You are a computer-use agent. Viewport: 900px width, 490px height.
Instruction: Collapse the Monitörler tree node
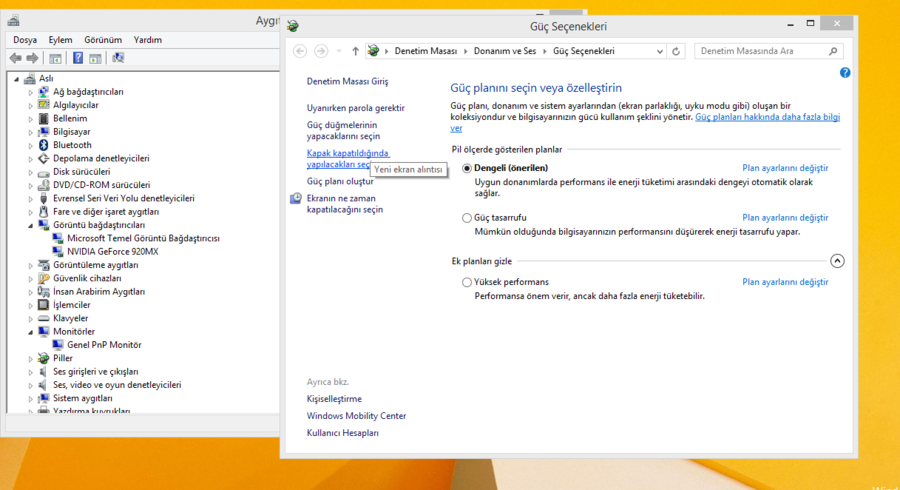click(30, 331)
